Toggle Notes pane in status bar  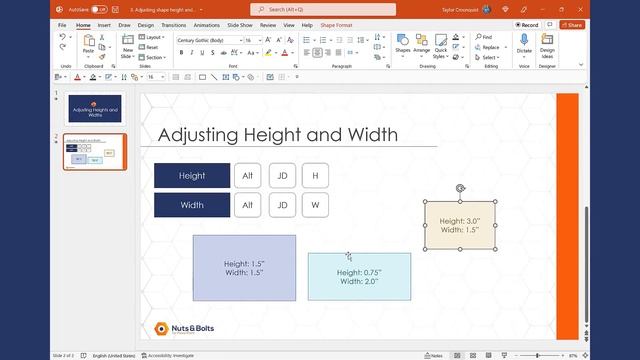(433, 356)
